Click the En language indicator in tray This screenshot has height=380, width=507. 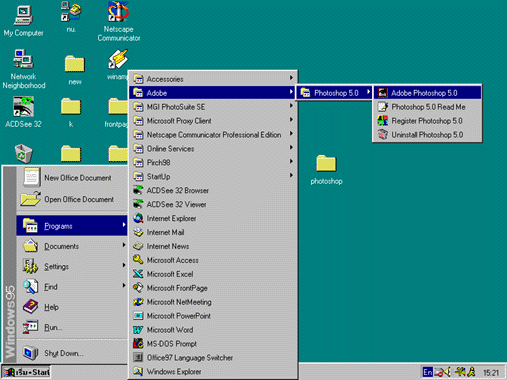427,372
